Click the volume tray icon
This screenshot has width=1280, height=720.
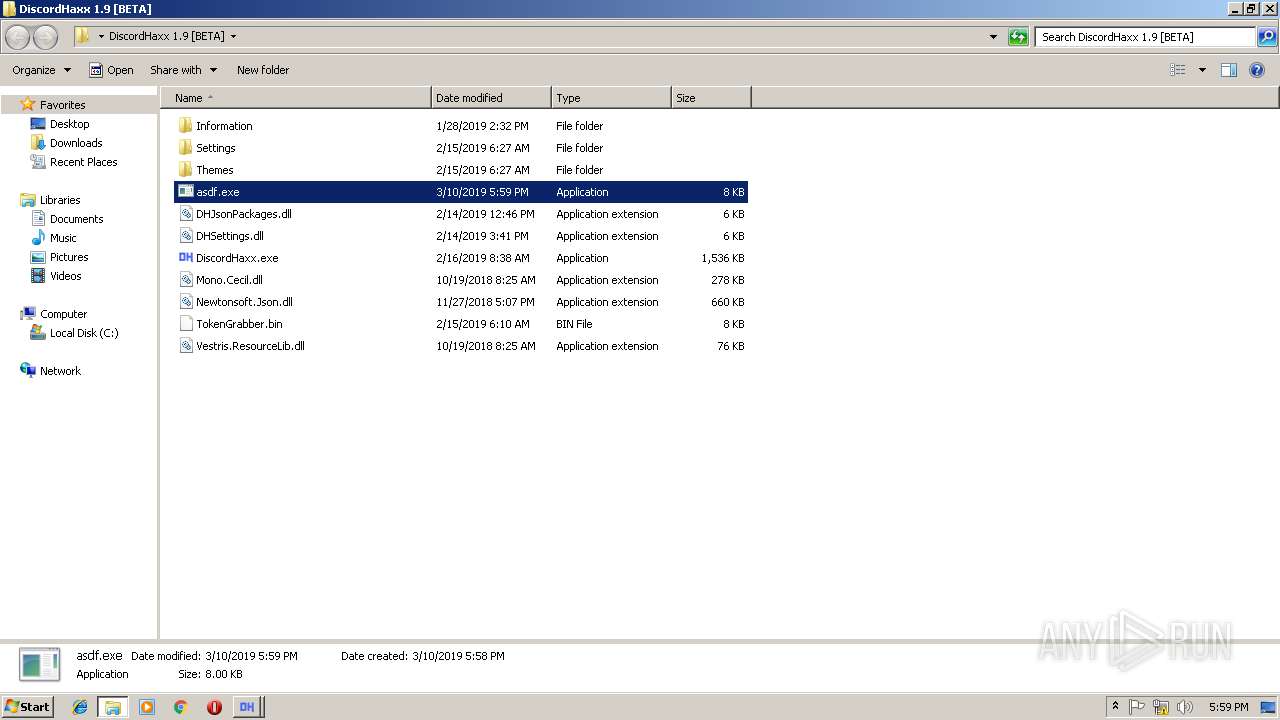pos(1185,707)
